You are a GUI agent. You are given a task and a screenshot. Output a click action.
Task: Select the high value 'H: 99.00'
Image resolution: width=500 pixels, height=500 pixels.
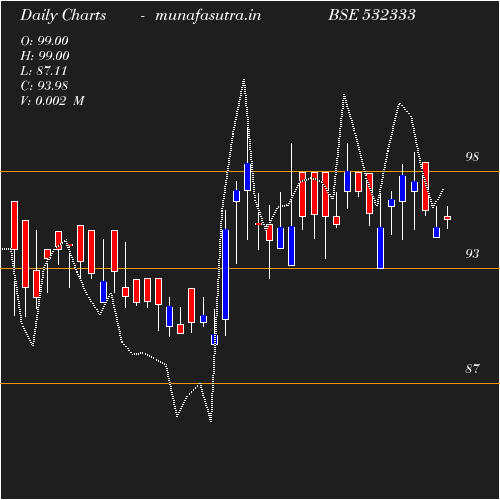coord(45,56)
